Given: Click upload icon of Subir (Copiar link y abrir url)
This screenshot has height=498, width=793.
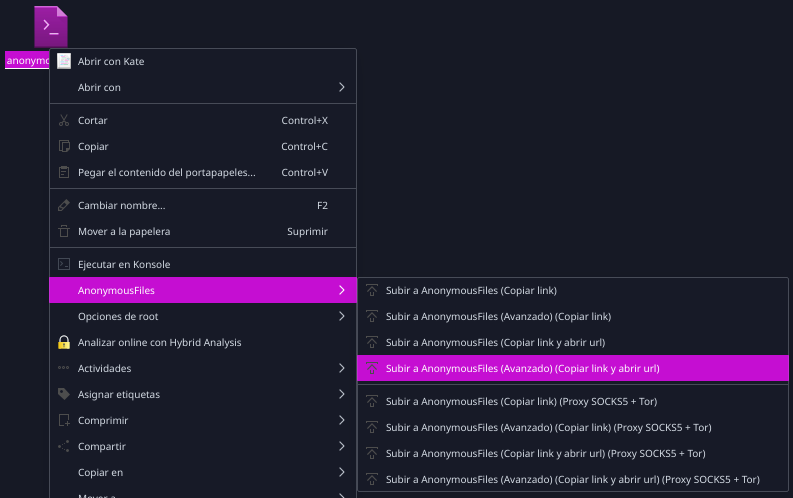Looking at the screenshot, I should pos(372,342).
